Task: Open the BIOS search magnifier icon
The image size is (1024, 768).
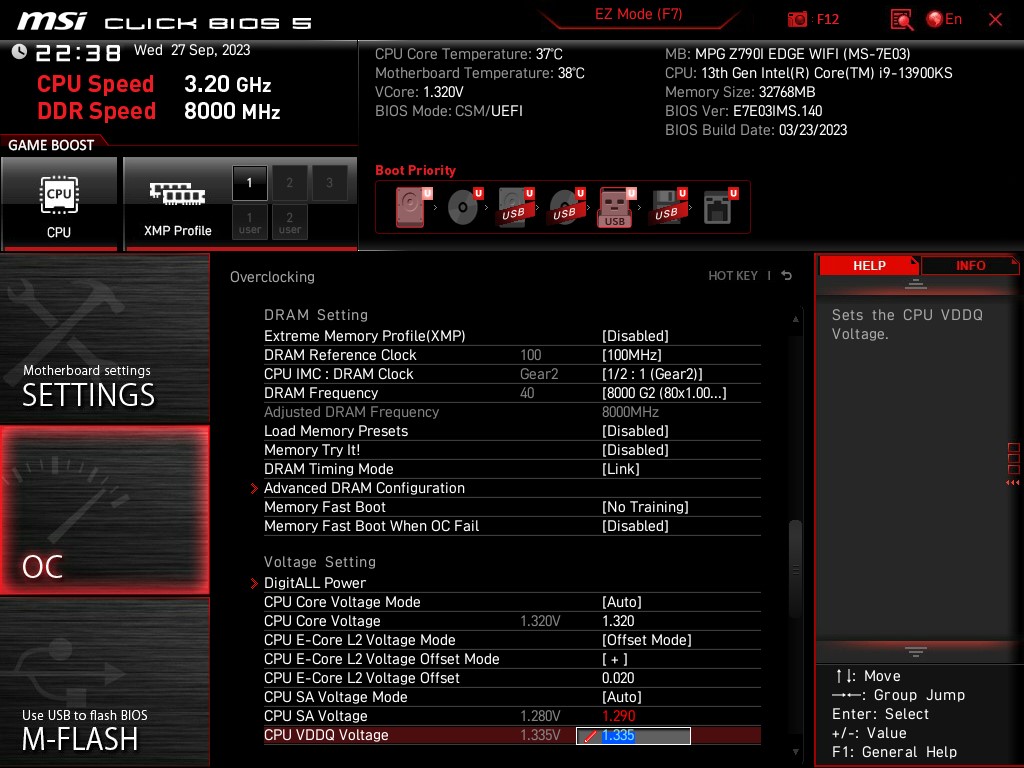Action: click(901, 19)
